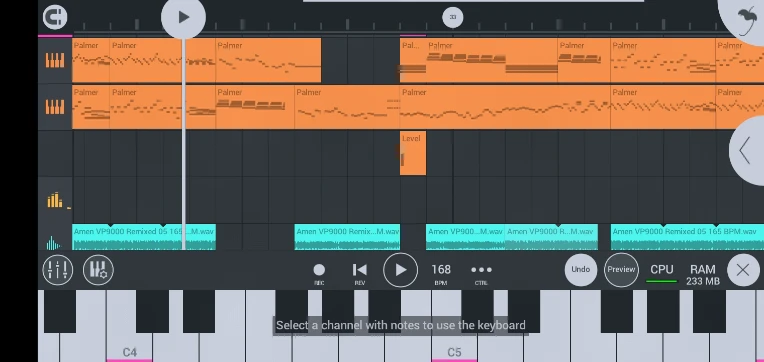Open the CTRL three-dots menu
The width and height of the screenshot is (764, 362).
(x=481, y=273)
